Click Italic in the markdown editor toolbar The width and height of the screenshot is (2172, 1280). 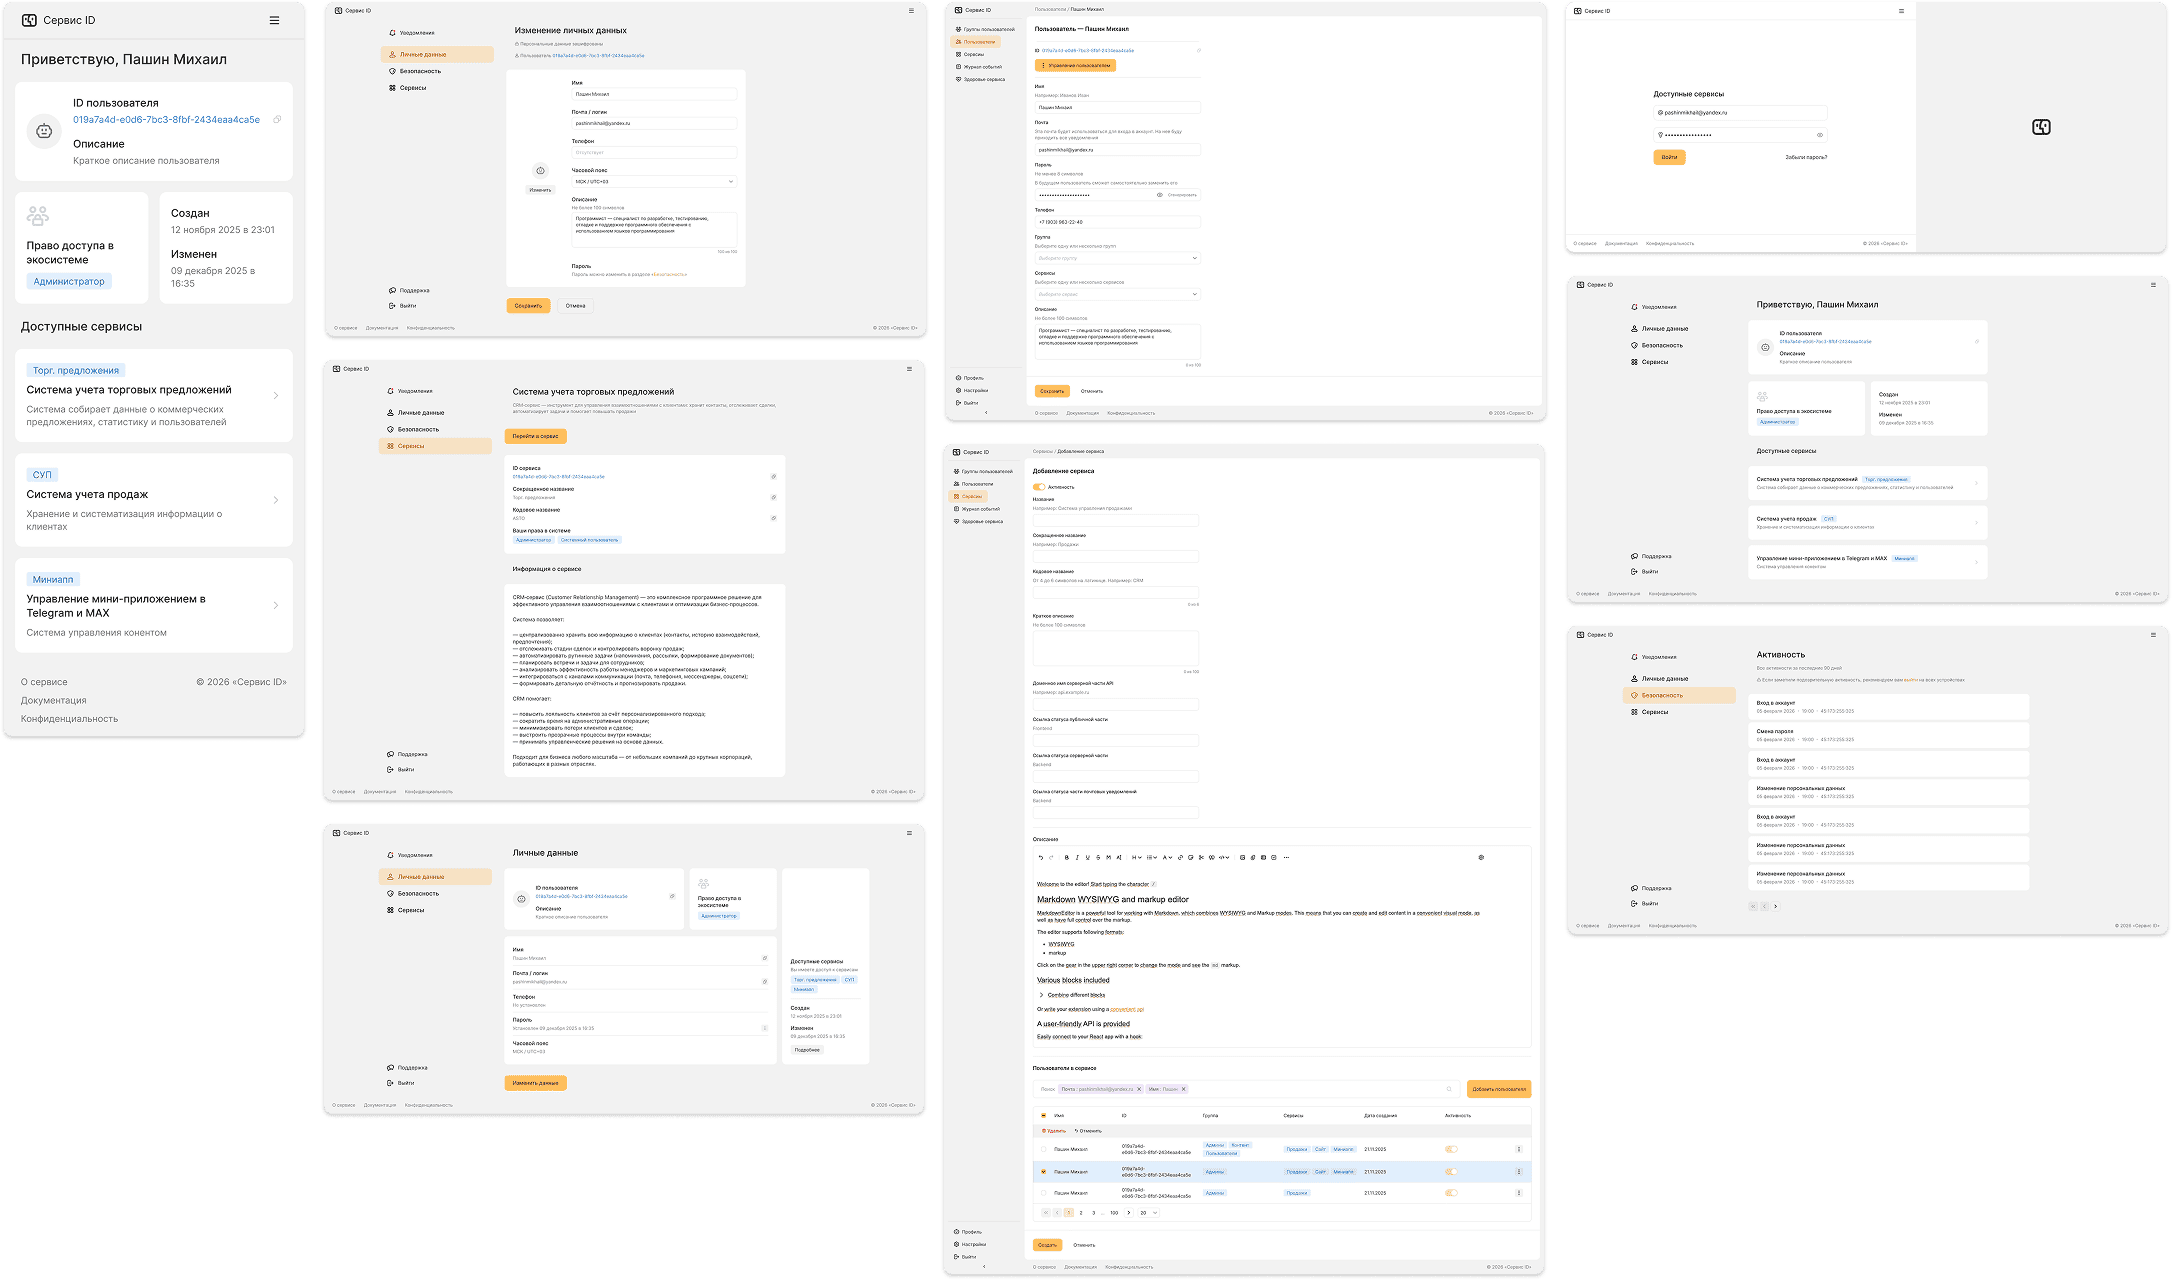coord(1077,858)
